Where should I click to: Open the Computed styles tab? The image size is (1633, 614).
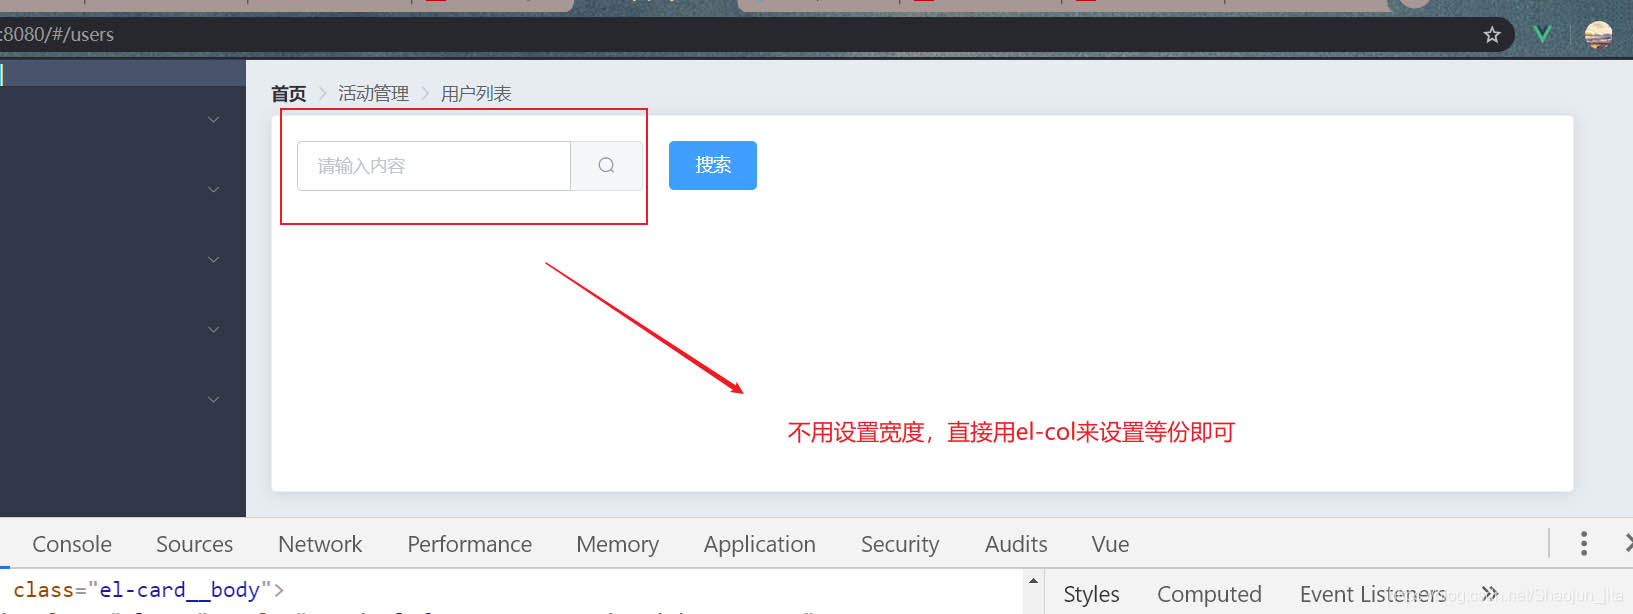point(1209,594)
